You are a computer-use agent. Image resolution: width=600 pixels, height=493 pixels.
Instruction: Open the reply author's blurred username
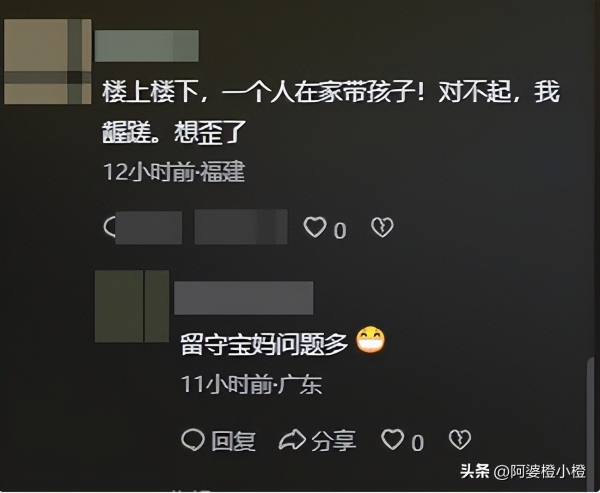click(243, 298)
